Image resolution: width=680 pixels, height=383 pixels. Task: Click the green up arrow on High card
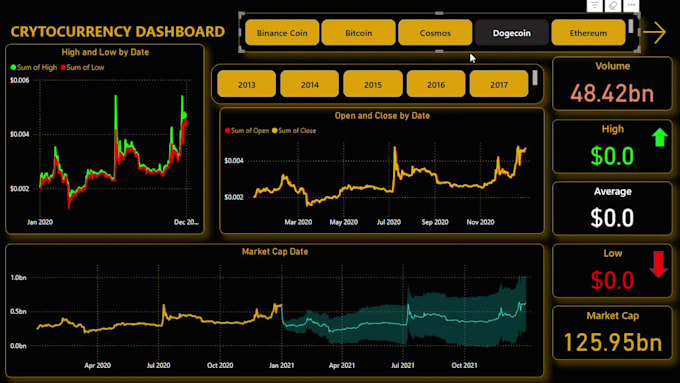660,137
